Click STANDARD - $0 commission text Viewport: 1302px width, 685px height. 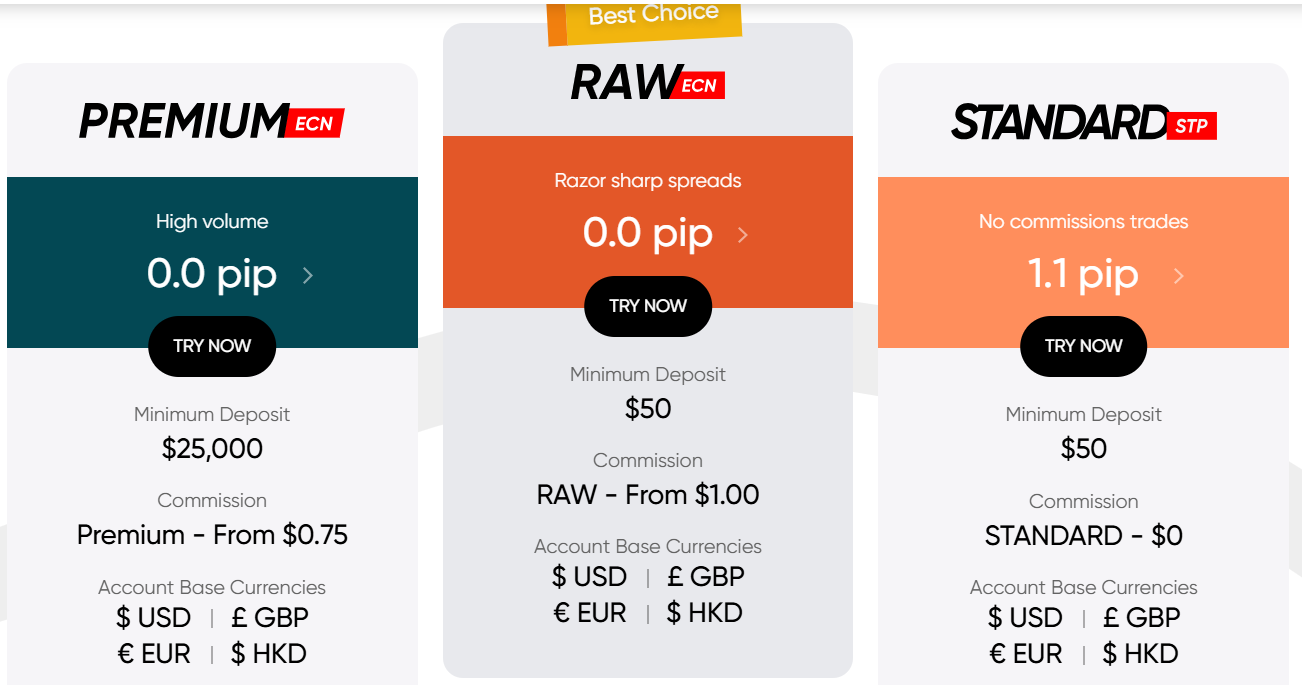(1083, 536)
